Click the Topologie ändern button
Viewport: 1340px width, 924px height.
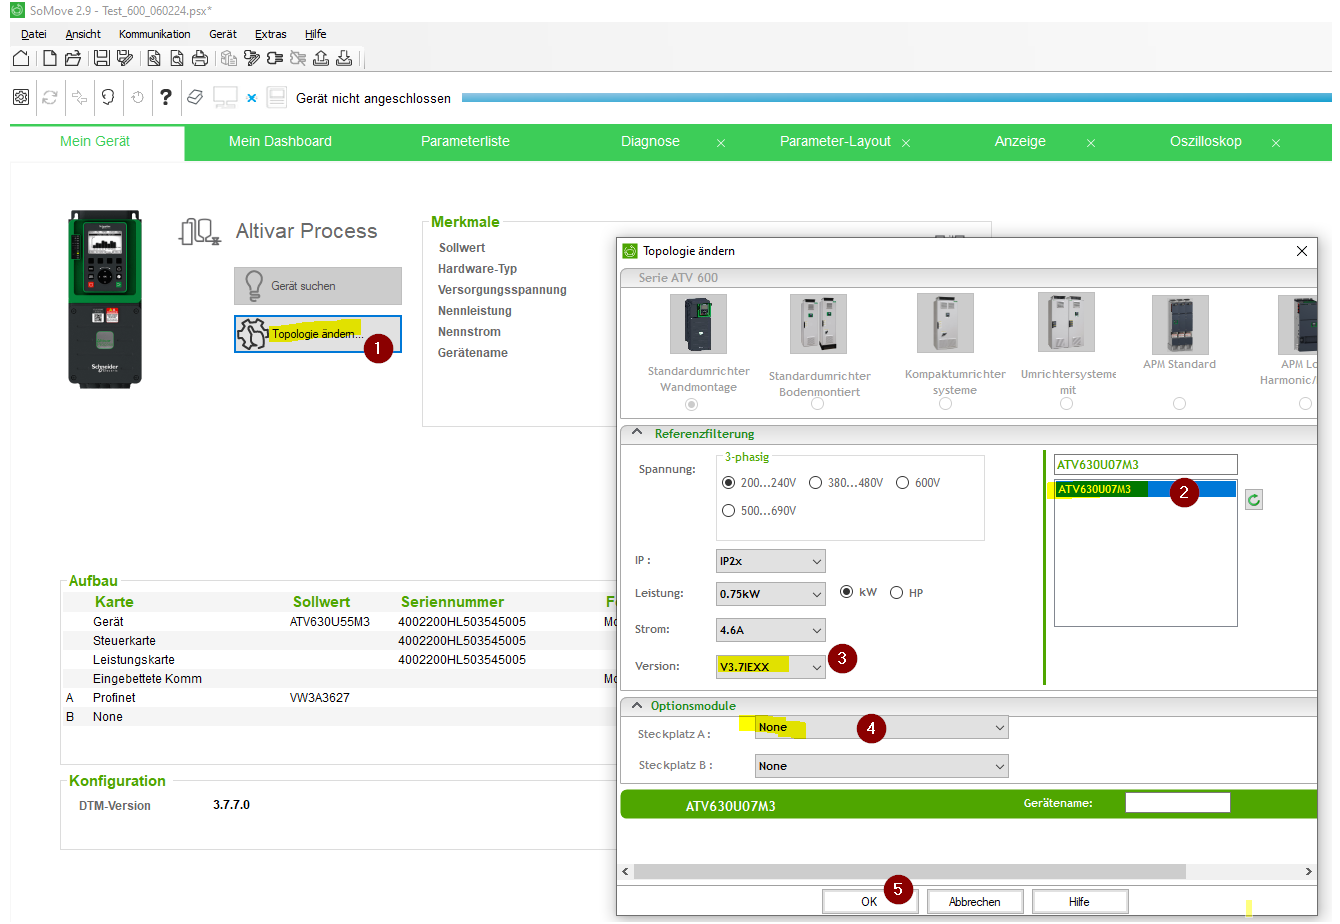318,334
